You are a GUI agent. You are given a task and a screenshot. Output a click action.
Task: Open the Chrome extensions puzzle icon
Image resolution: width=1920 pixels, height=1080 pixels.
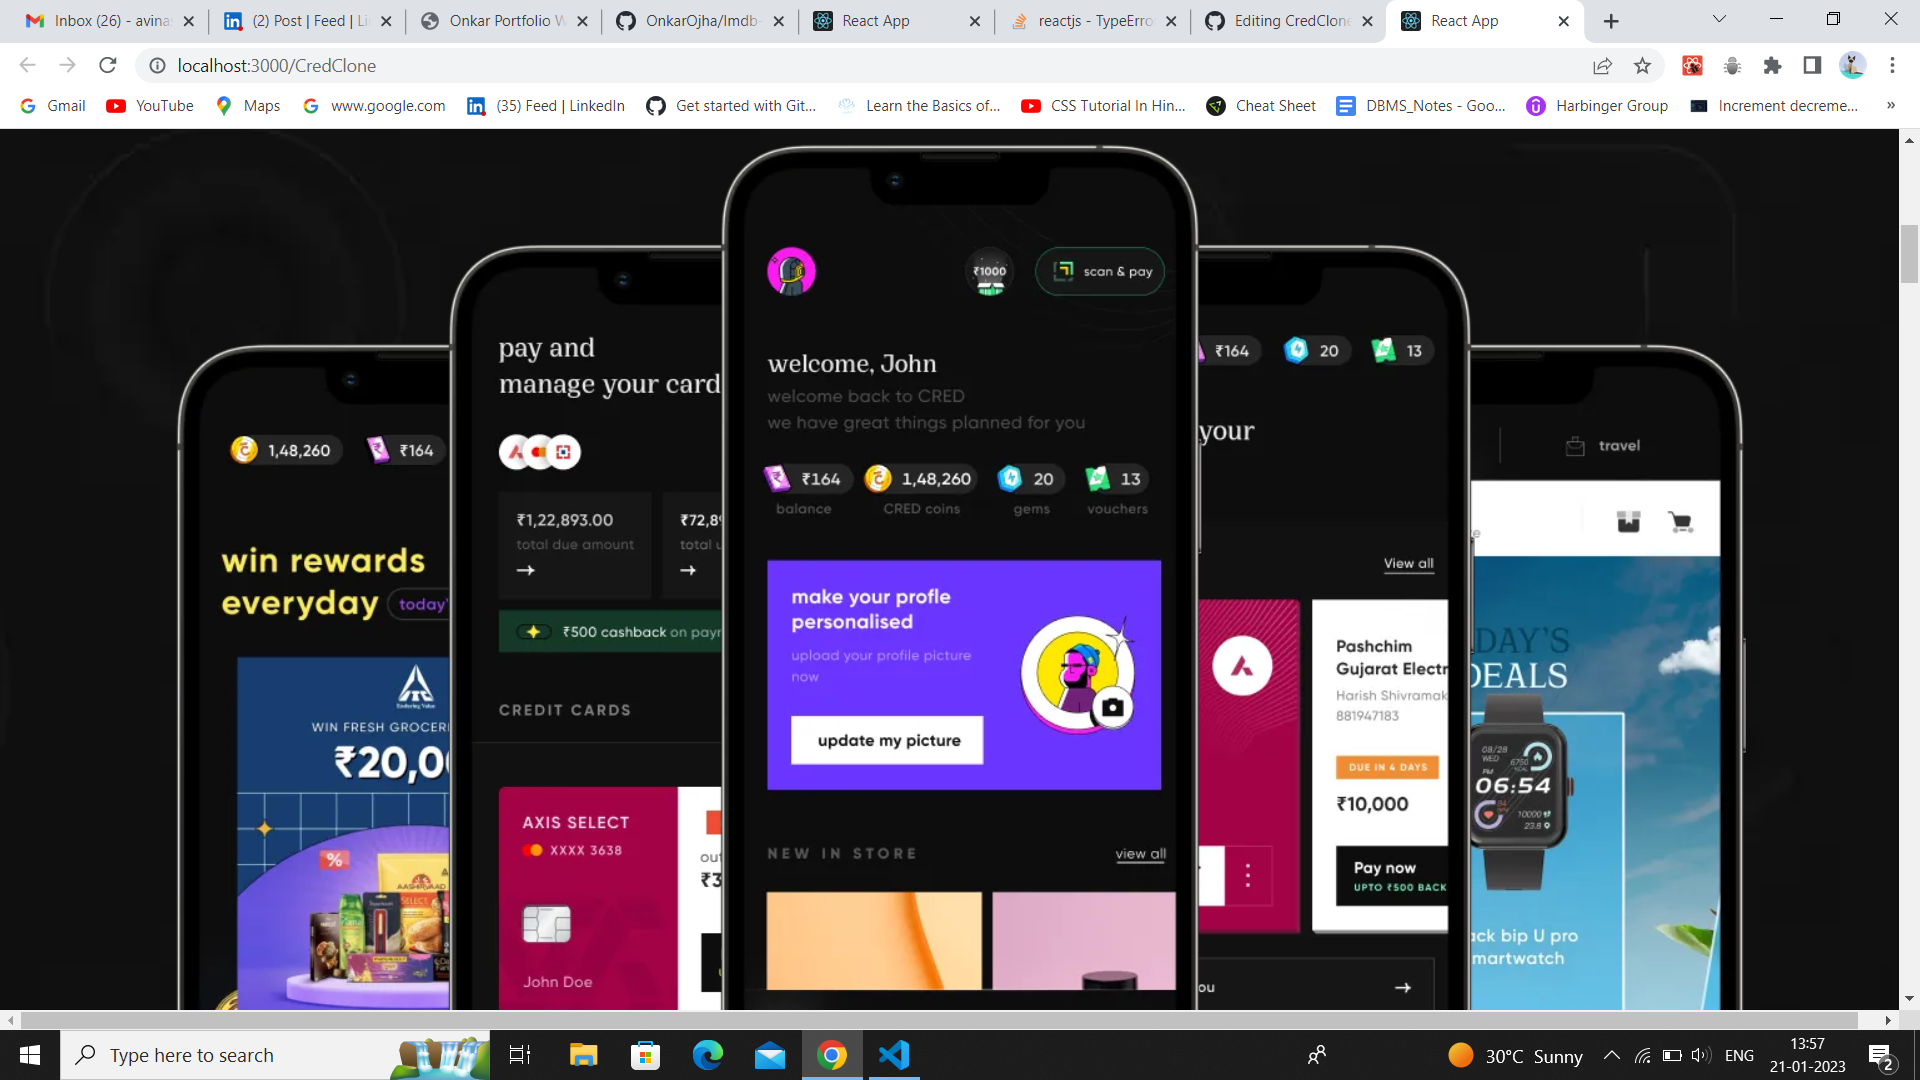pyautogui.click(x=1772, y=66)
